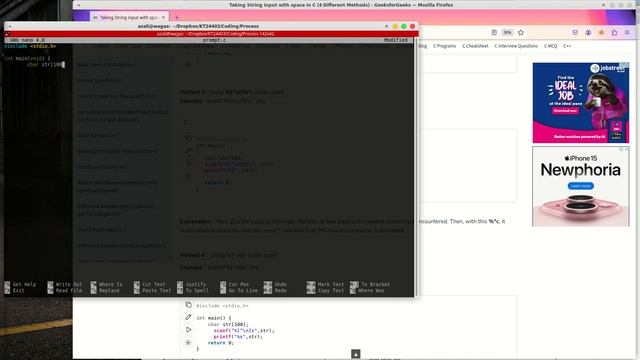Click nano 'Get Help' shortcut label
This screenshot has width=640, height=360.
24,284
